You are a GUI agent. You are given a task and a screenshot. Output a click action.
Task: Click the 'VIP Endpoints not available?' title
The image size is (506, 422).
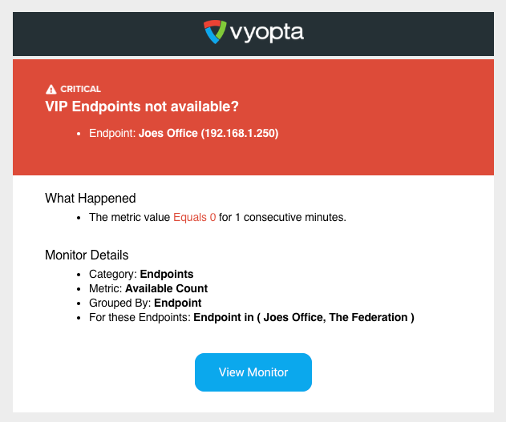tap(142, 106)
